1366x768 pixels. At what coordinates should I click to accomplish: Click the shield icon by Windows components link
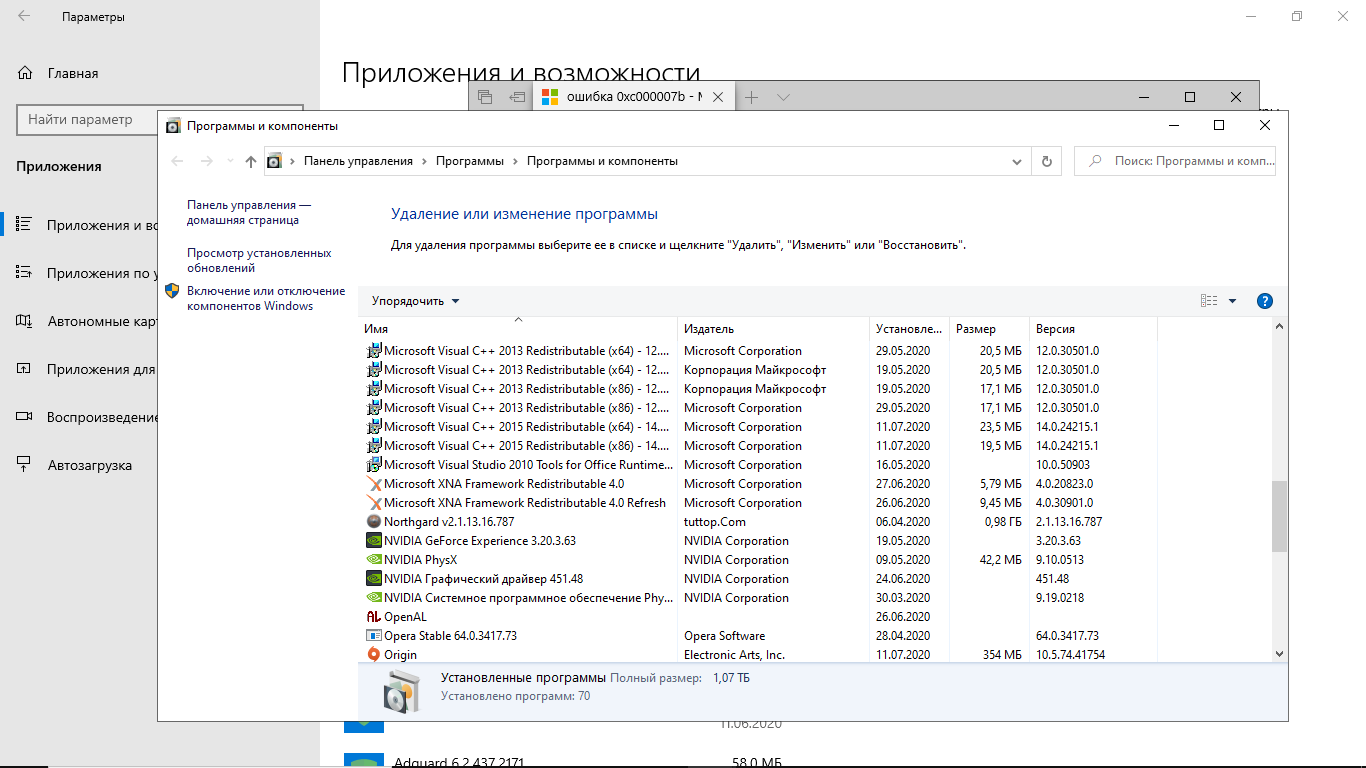pos(172,291)
